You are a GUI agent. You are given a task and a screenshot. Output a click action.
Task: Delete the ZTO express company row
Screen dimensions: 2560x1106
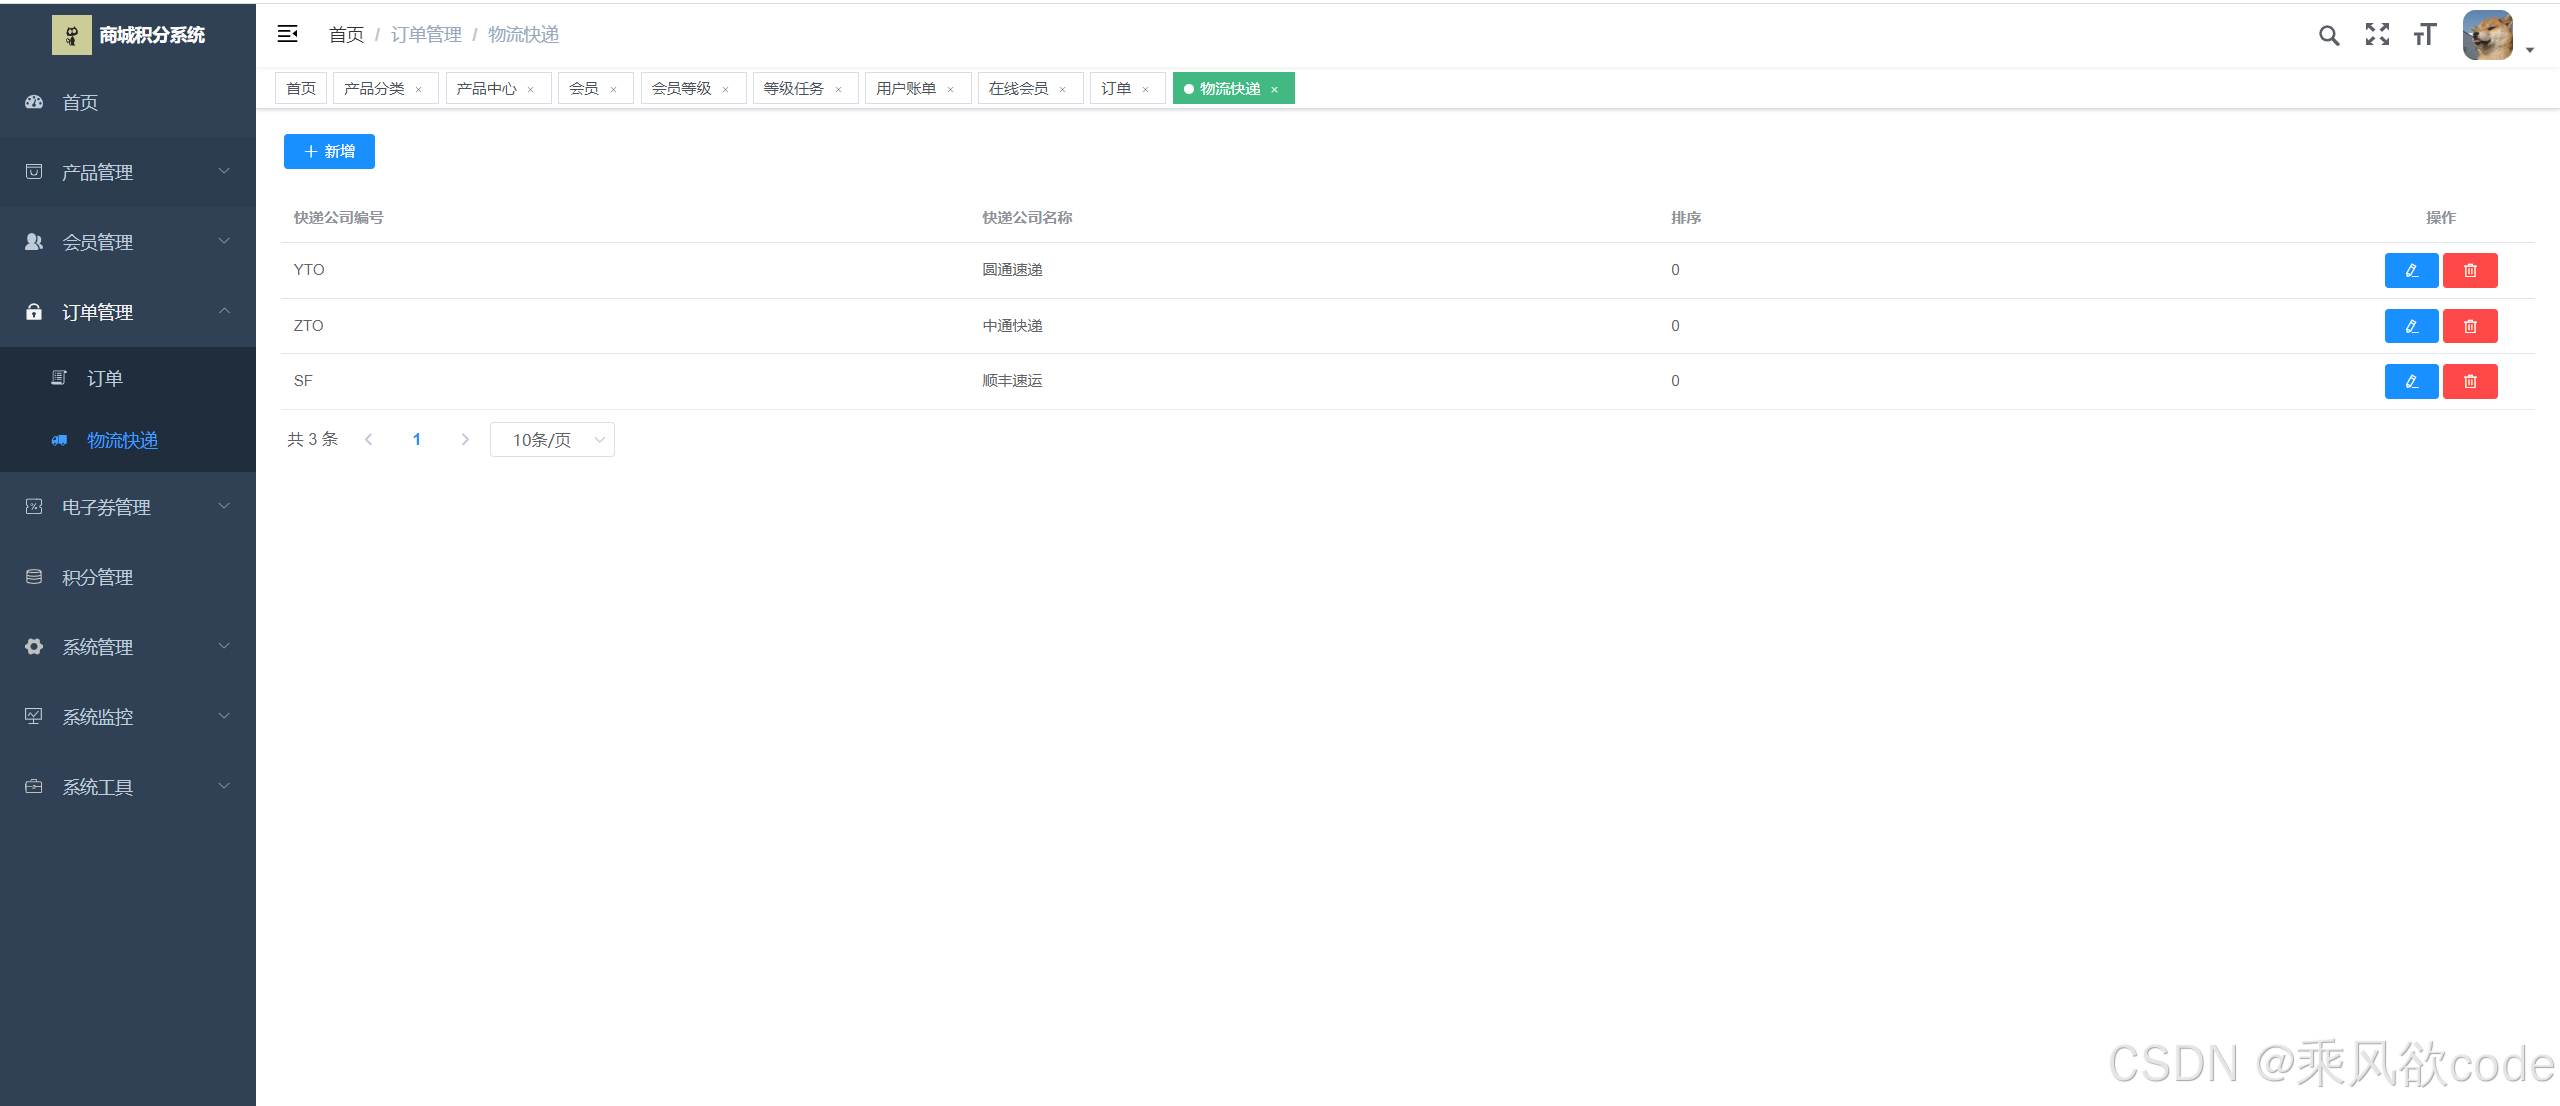pos(2470,326)
